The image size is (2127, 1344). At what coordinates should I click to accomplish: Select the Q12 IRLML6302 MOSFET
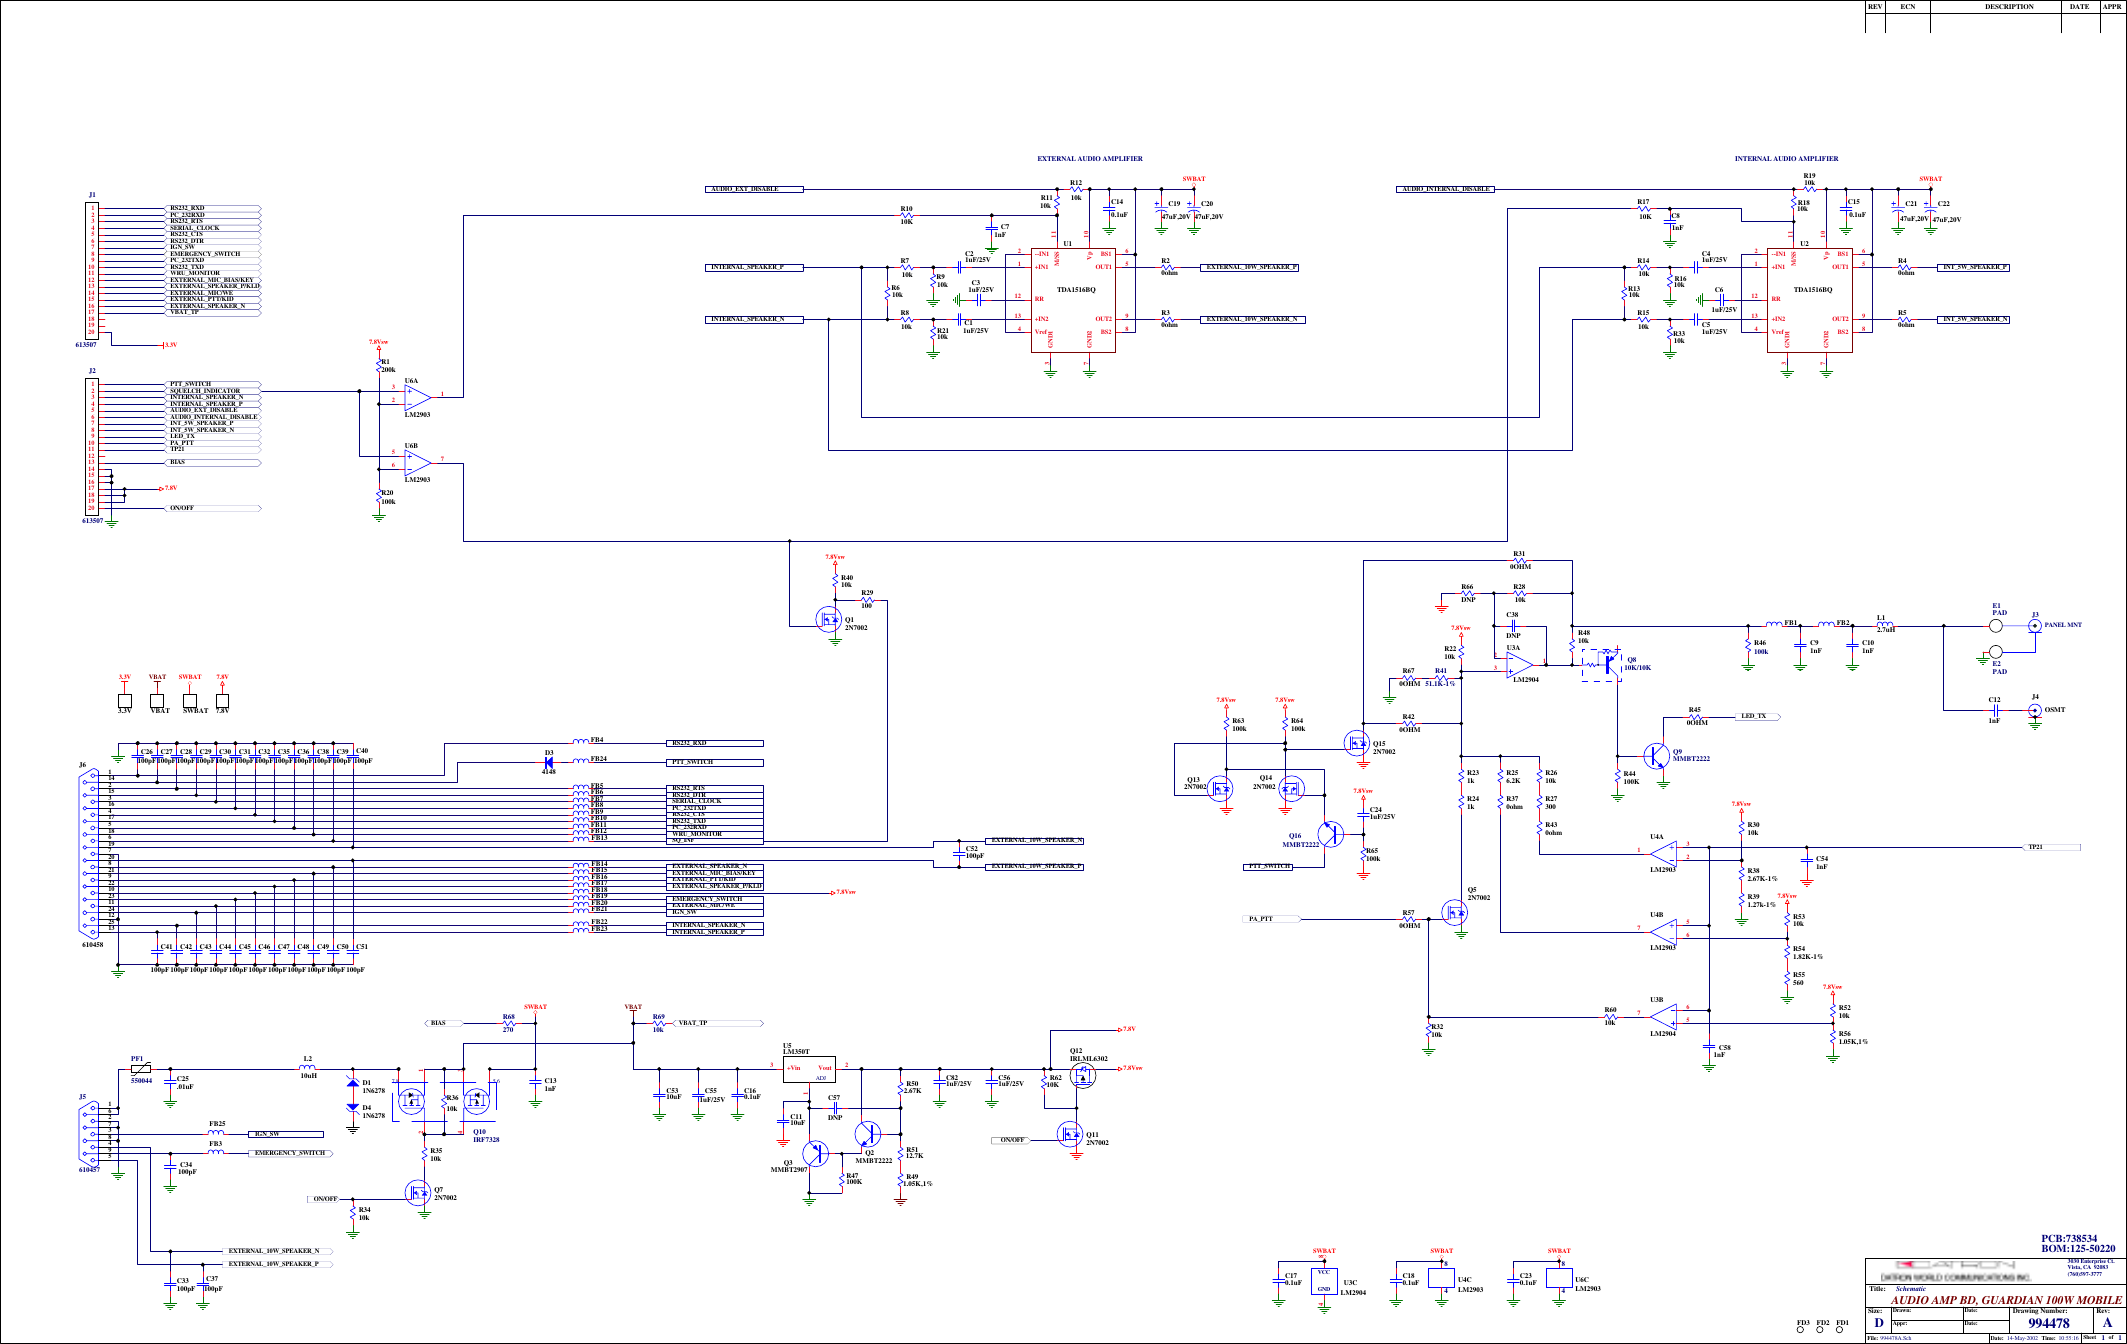1083,1076
